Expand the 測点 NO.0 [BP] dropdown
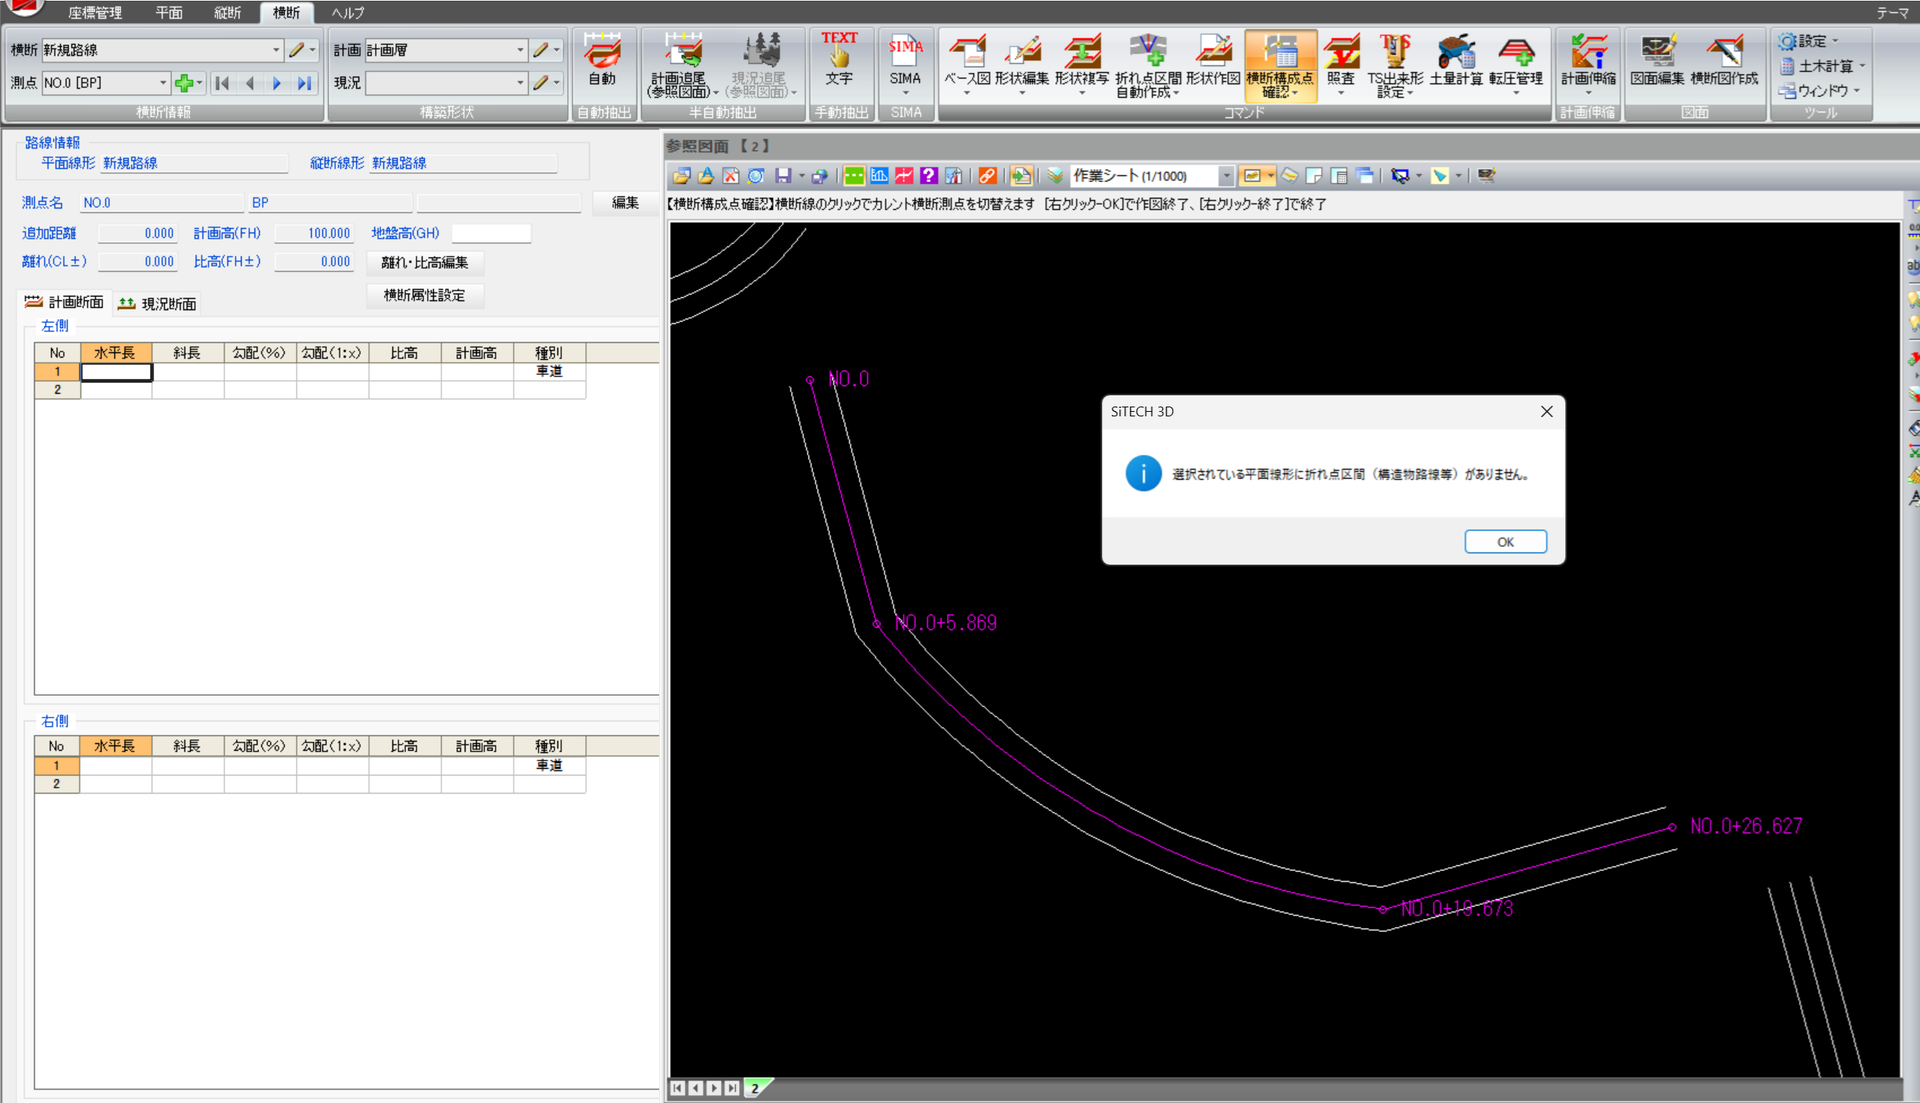The image size is (1920, 1103). click(163, 83)
